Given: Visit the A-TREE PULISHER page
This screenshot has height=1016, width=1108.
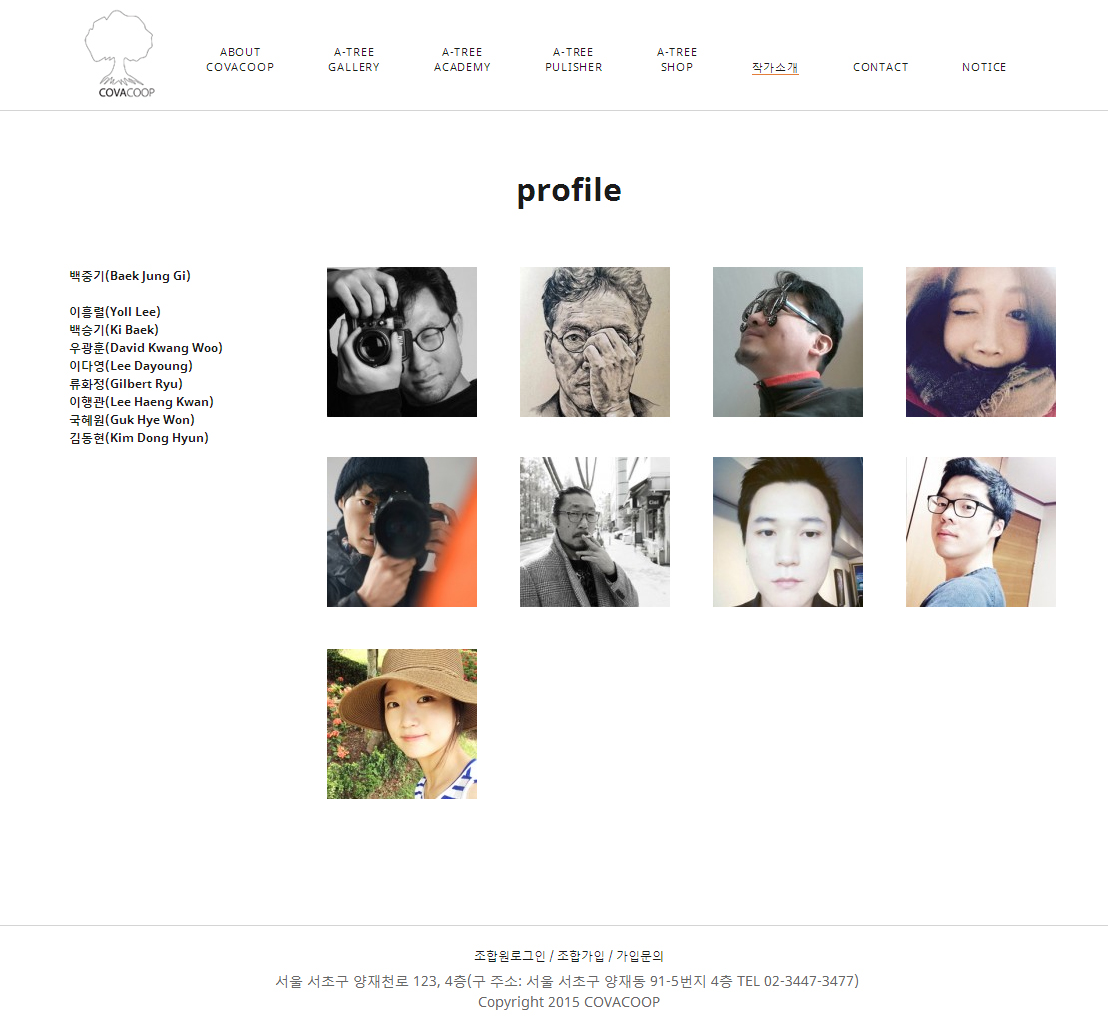Looking at the screenshot, I should click(574, 60).
